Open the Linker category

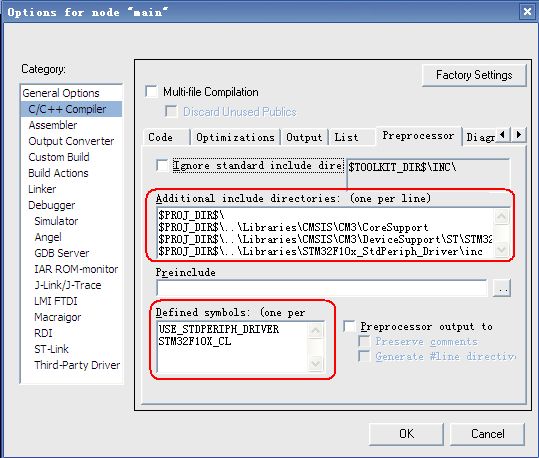(42, 189)
